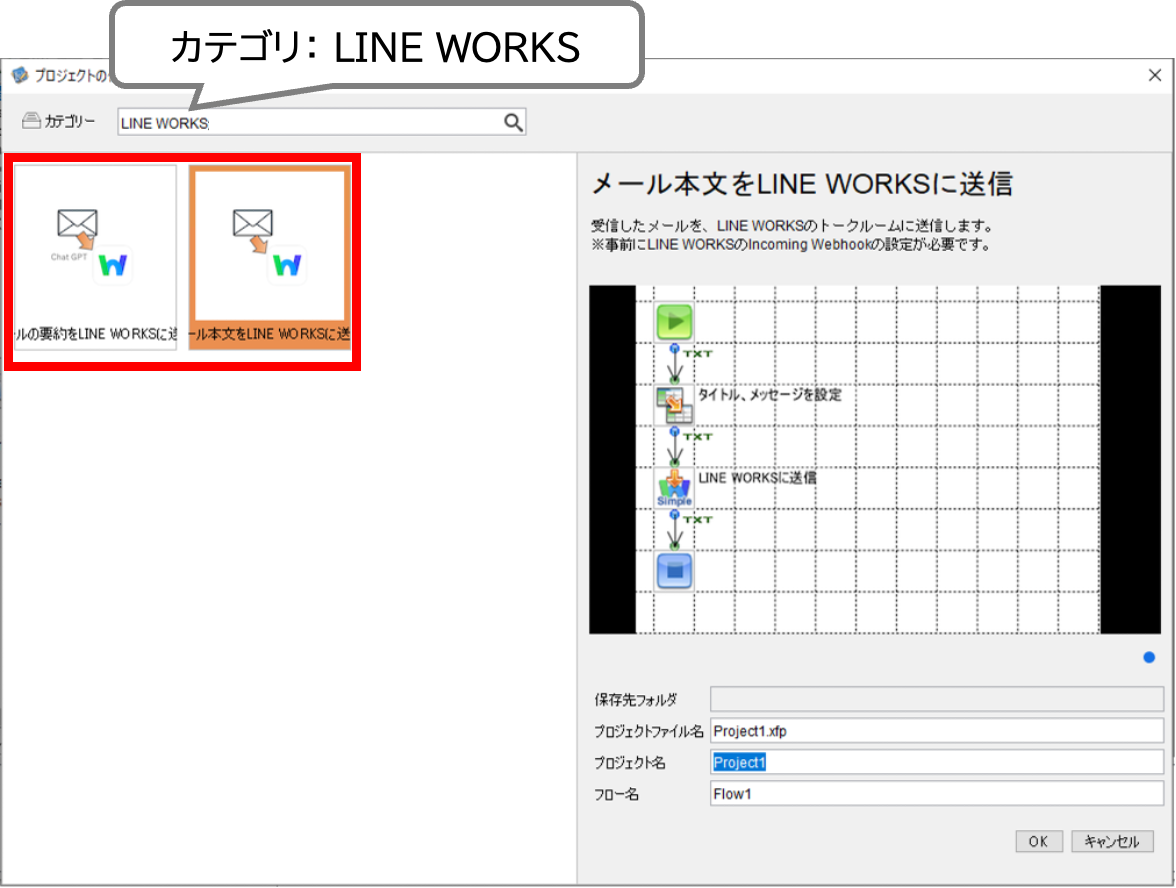
Task: Click the LINE WORKSに送信 label in flow preview
Action: 758,478
